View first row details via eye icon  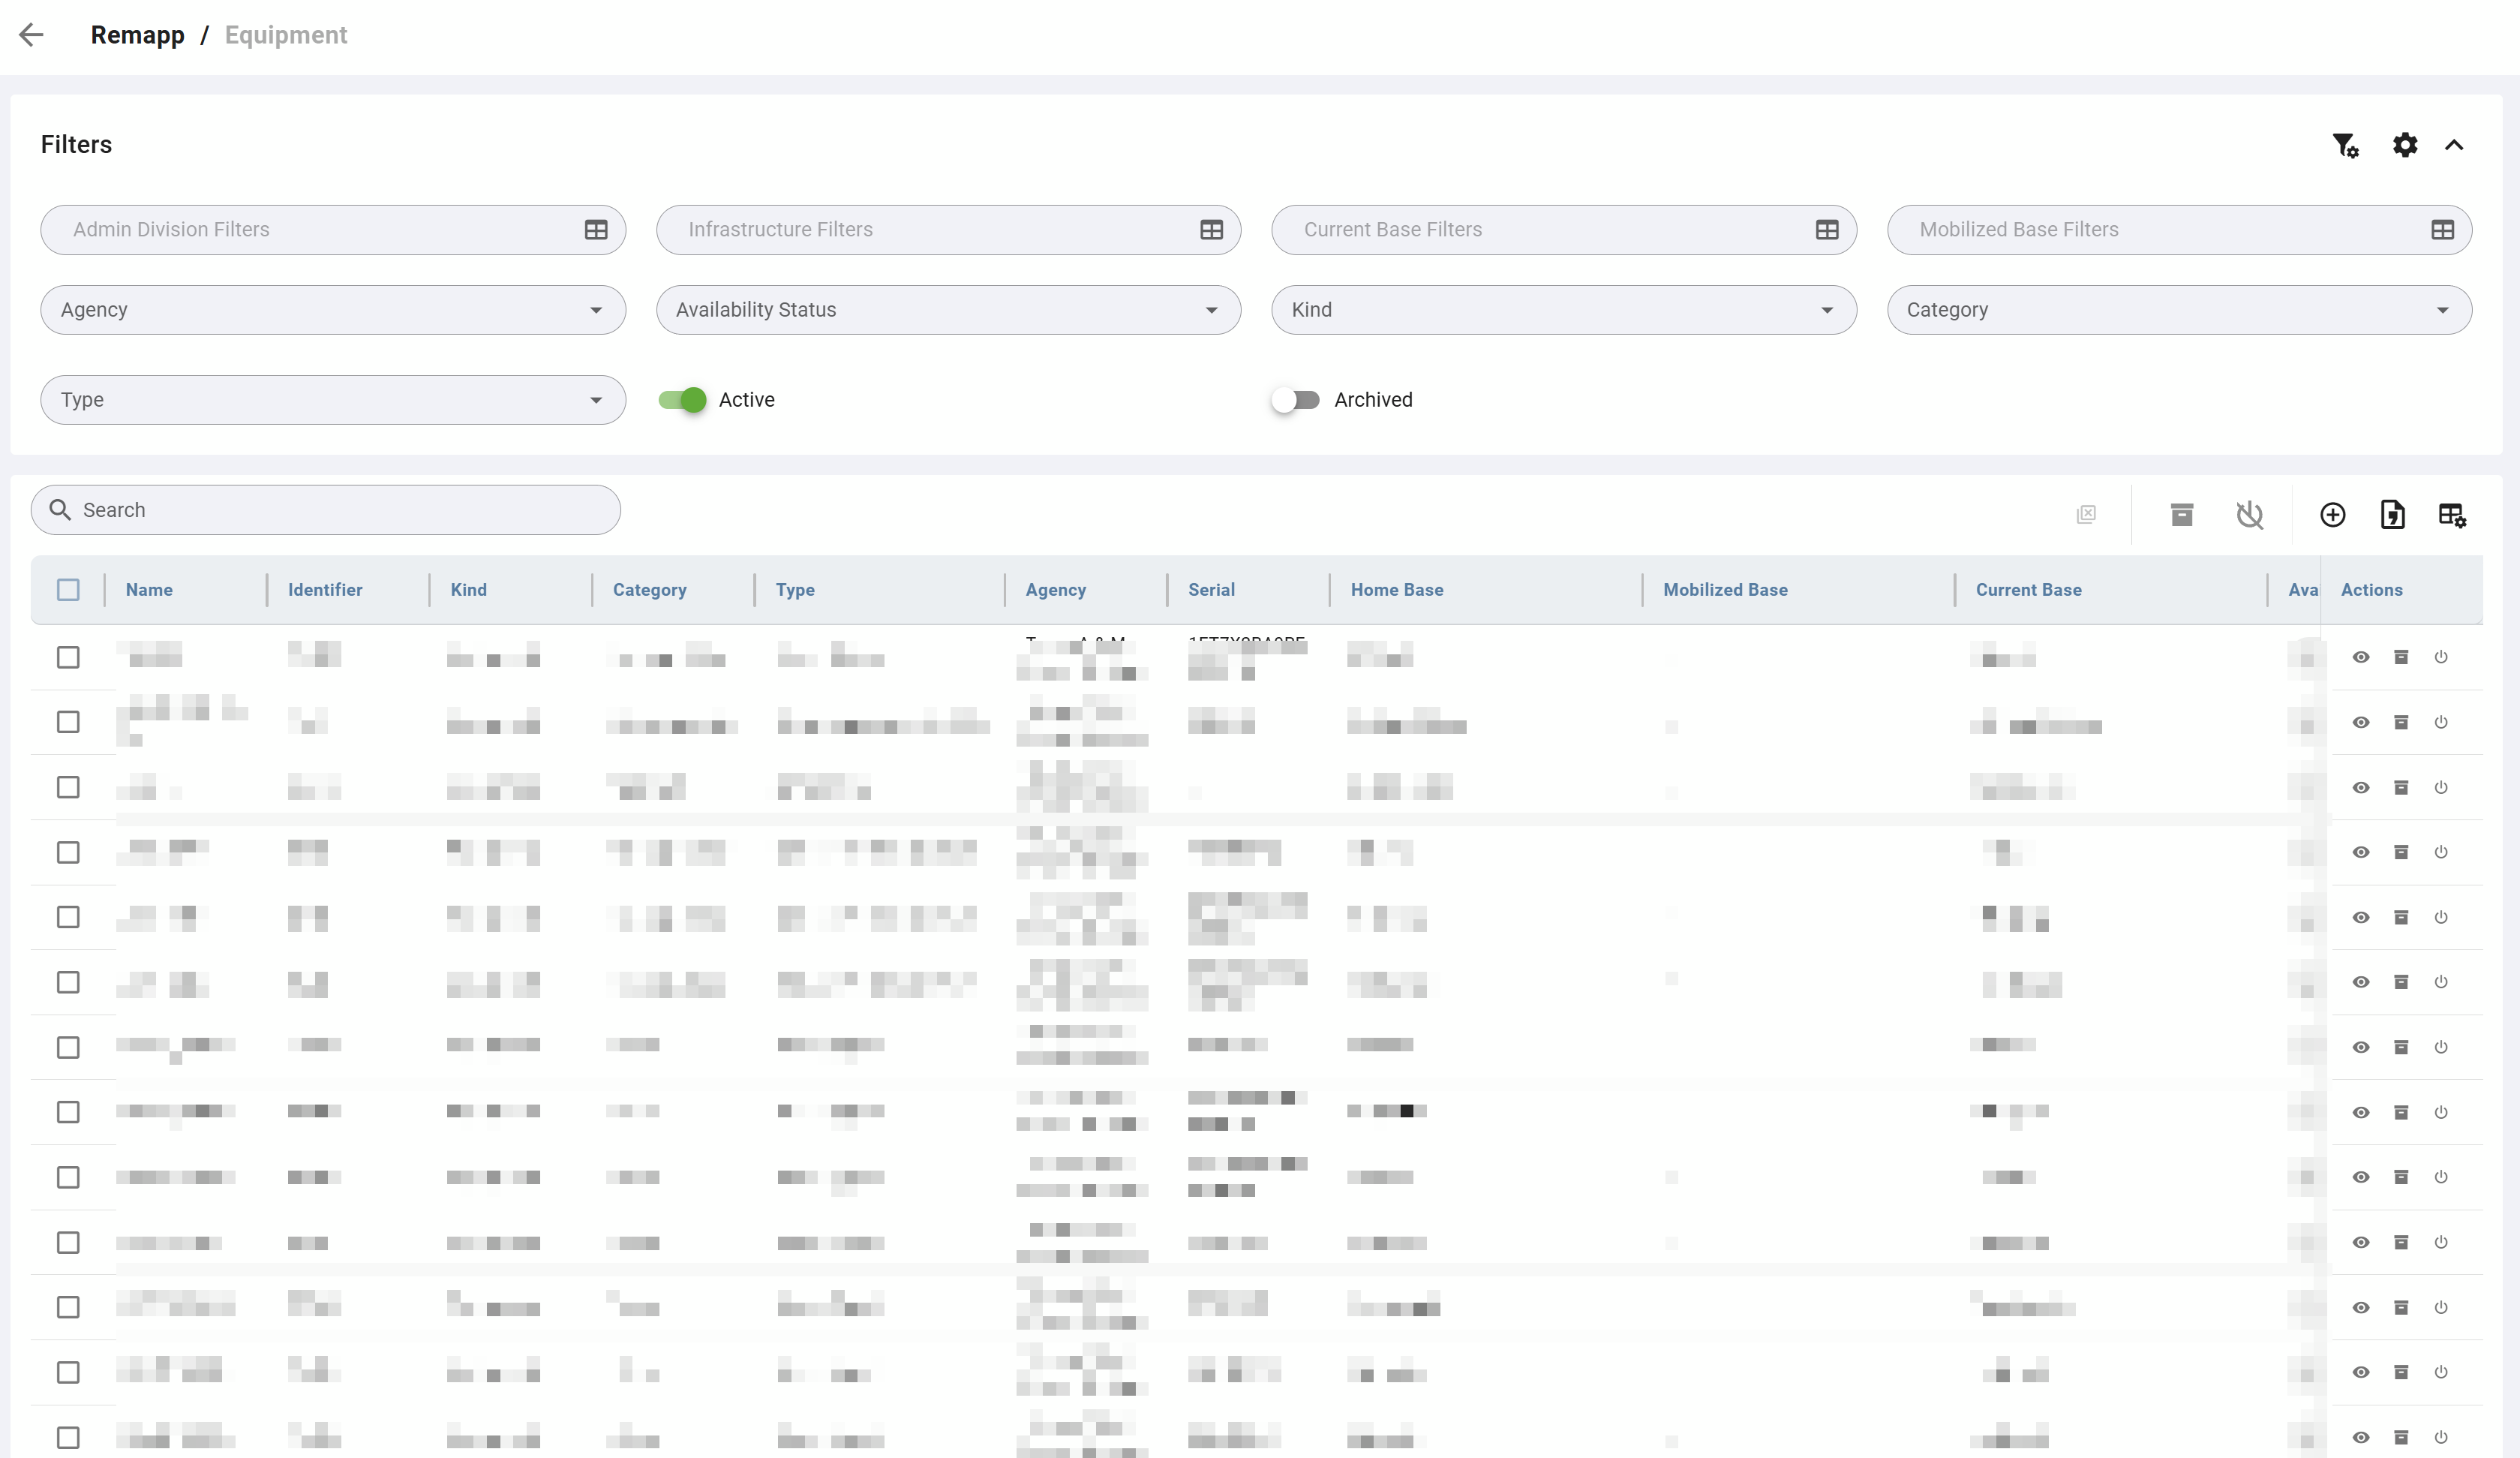pyautogui.click(x=2361, y=657)
